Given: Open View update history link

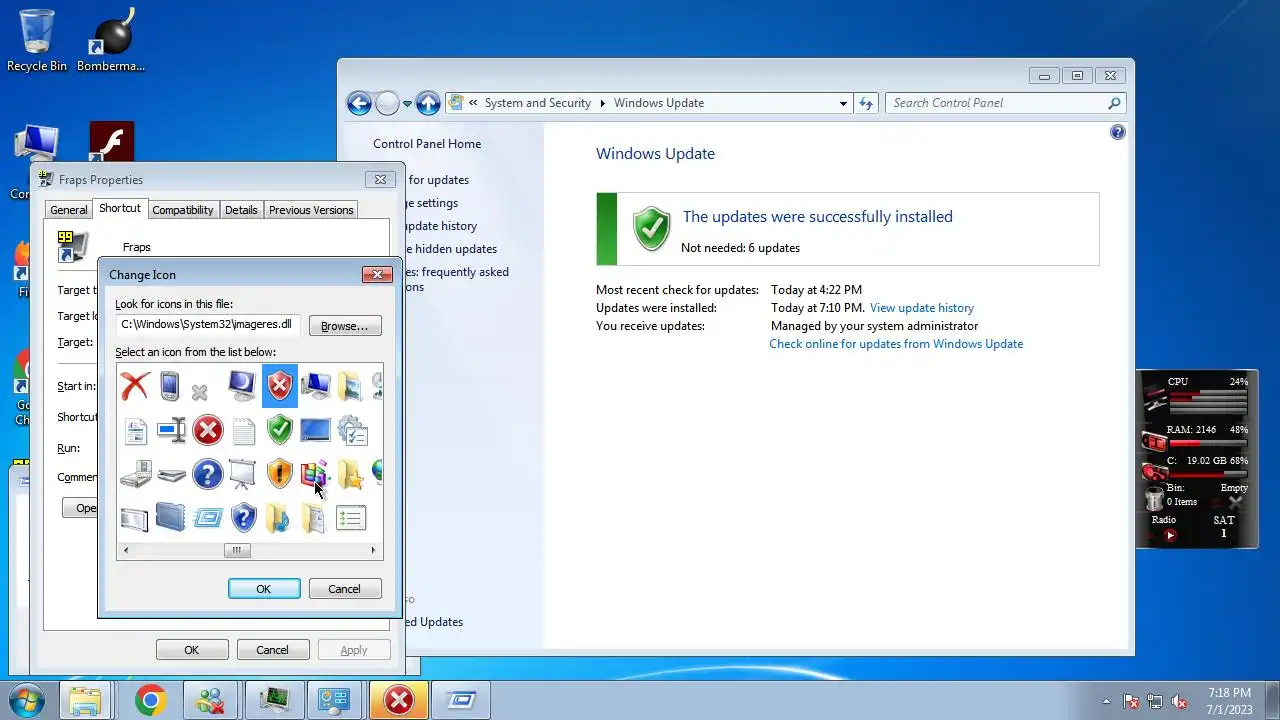Looking at the screenshot, I should (x=922, y=308).
